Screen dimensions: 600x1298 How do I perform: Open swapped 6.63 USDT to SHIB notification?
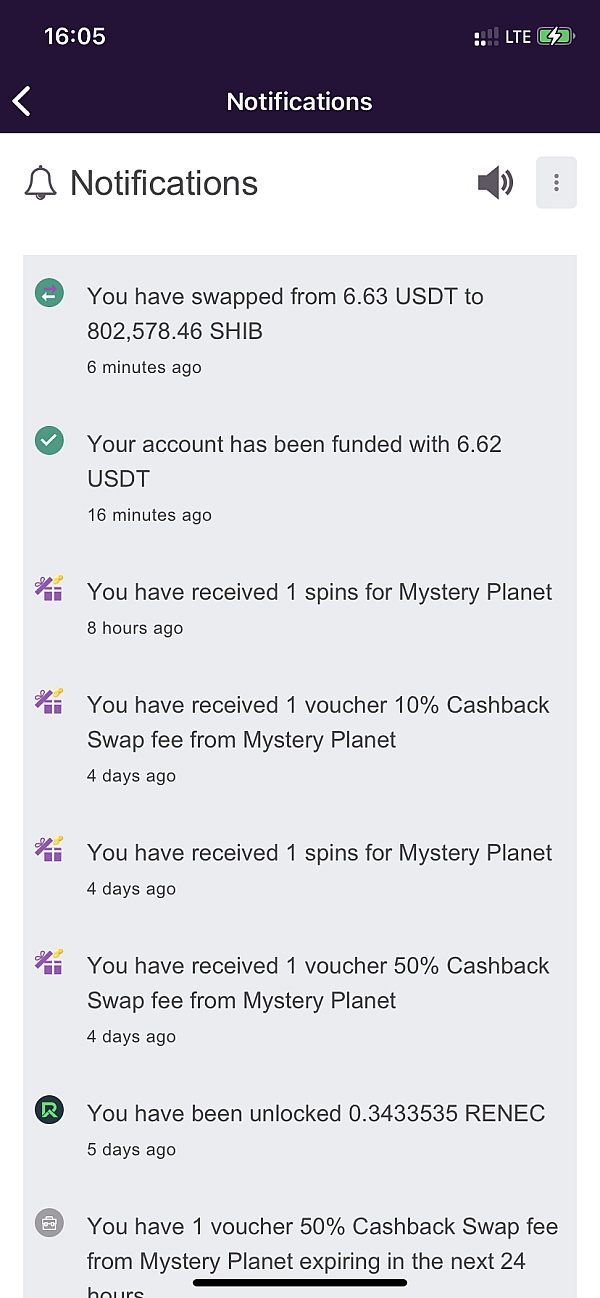285,313
